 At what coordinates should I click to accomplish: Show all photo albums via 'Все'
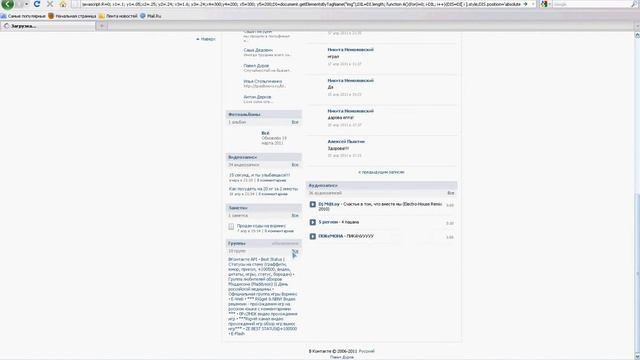[x=295, y=122]
